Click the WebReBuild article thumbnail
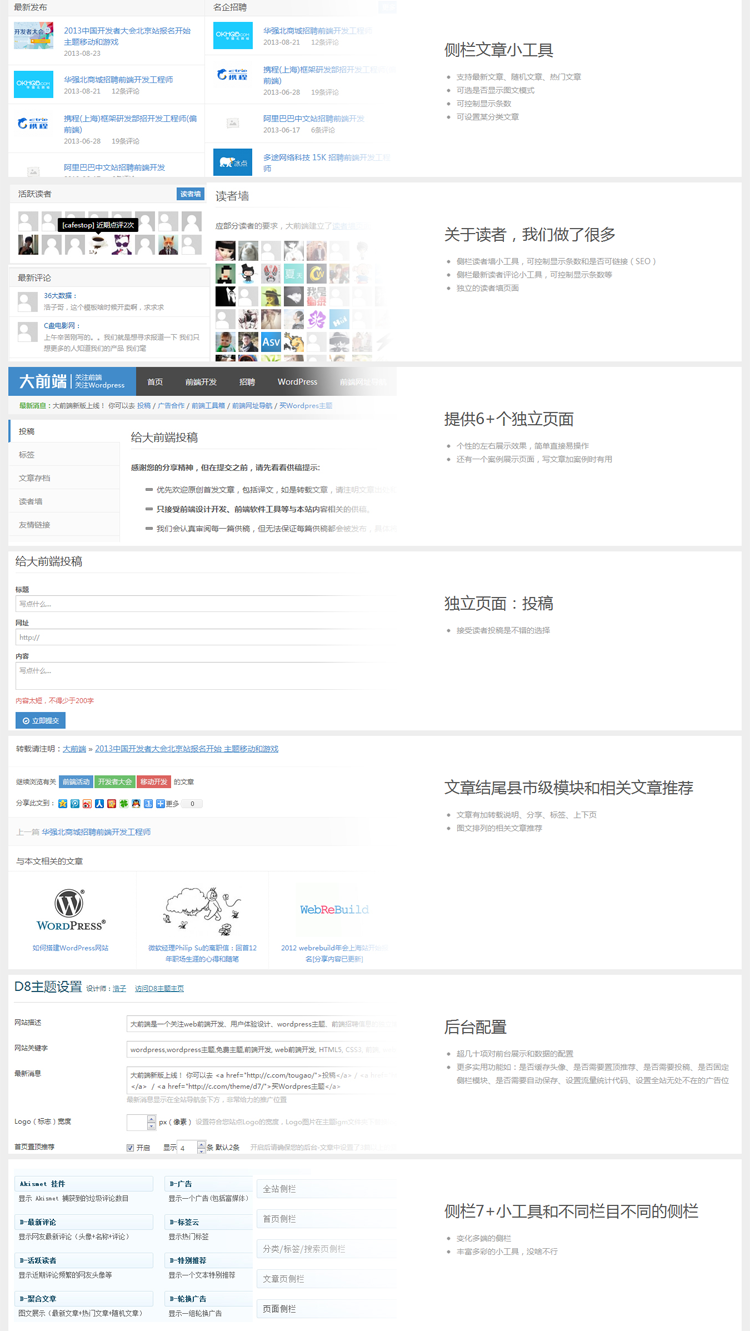The width and height of the screenshot is (750, 1331). [x=334, y=909]
